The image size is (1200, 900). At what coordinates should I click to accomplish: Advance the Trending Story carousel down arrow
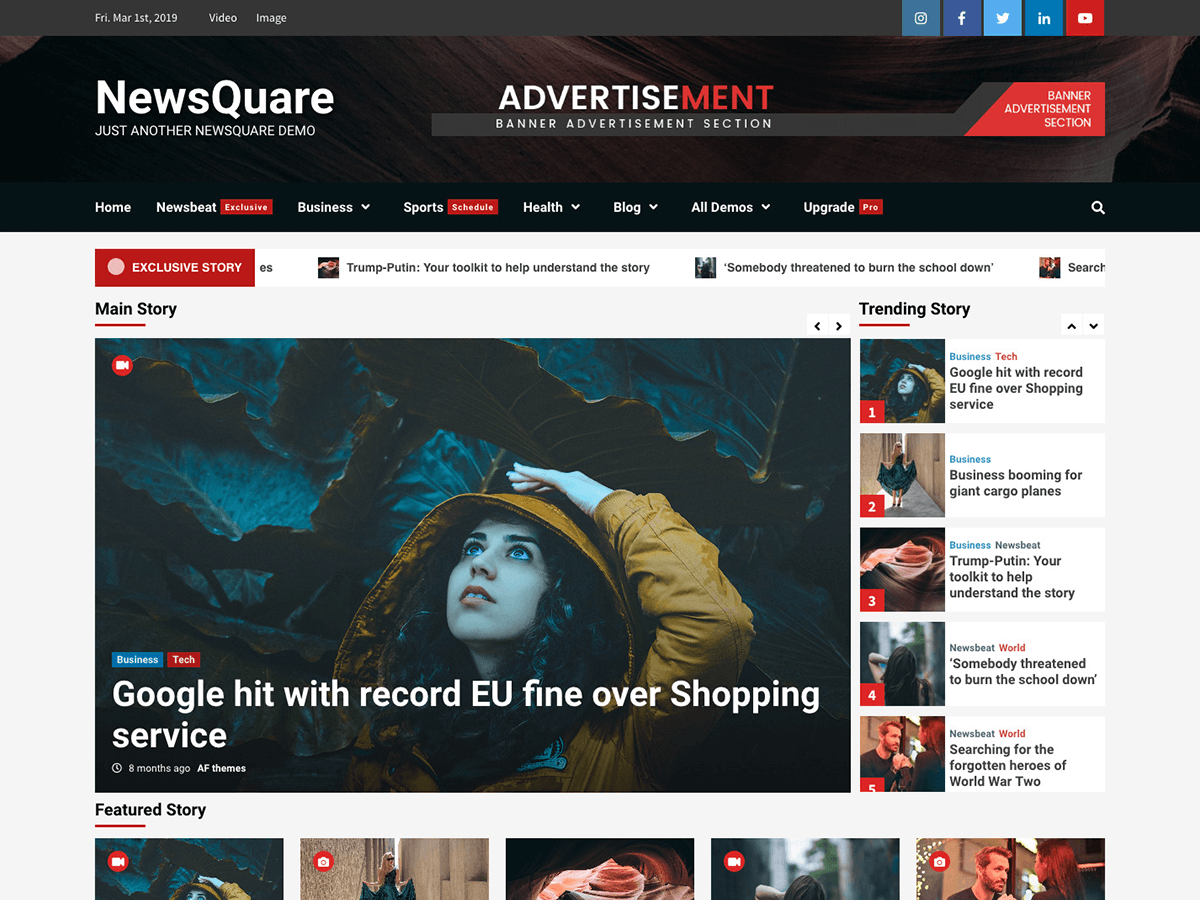click(x=1093, y=325)
